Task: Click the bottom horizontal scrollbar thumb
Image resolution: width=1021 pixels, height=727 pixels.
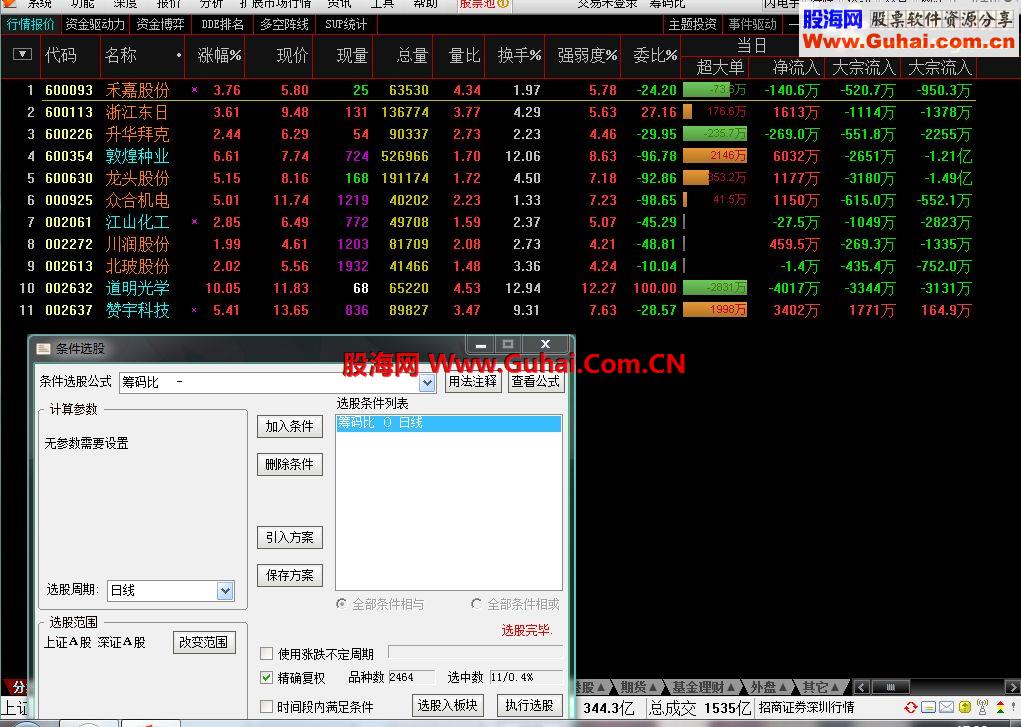Action: tap(890, 687)
